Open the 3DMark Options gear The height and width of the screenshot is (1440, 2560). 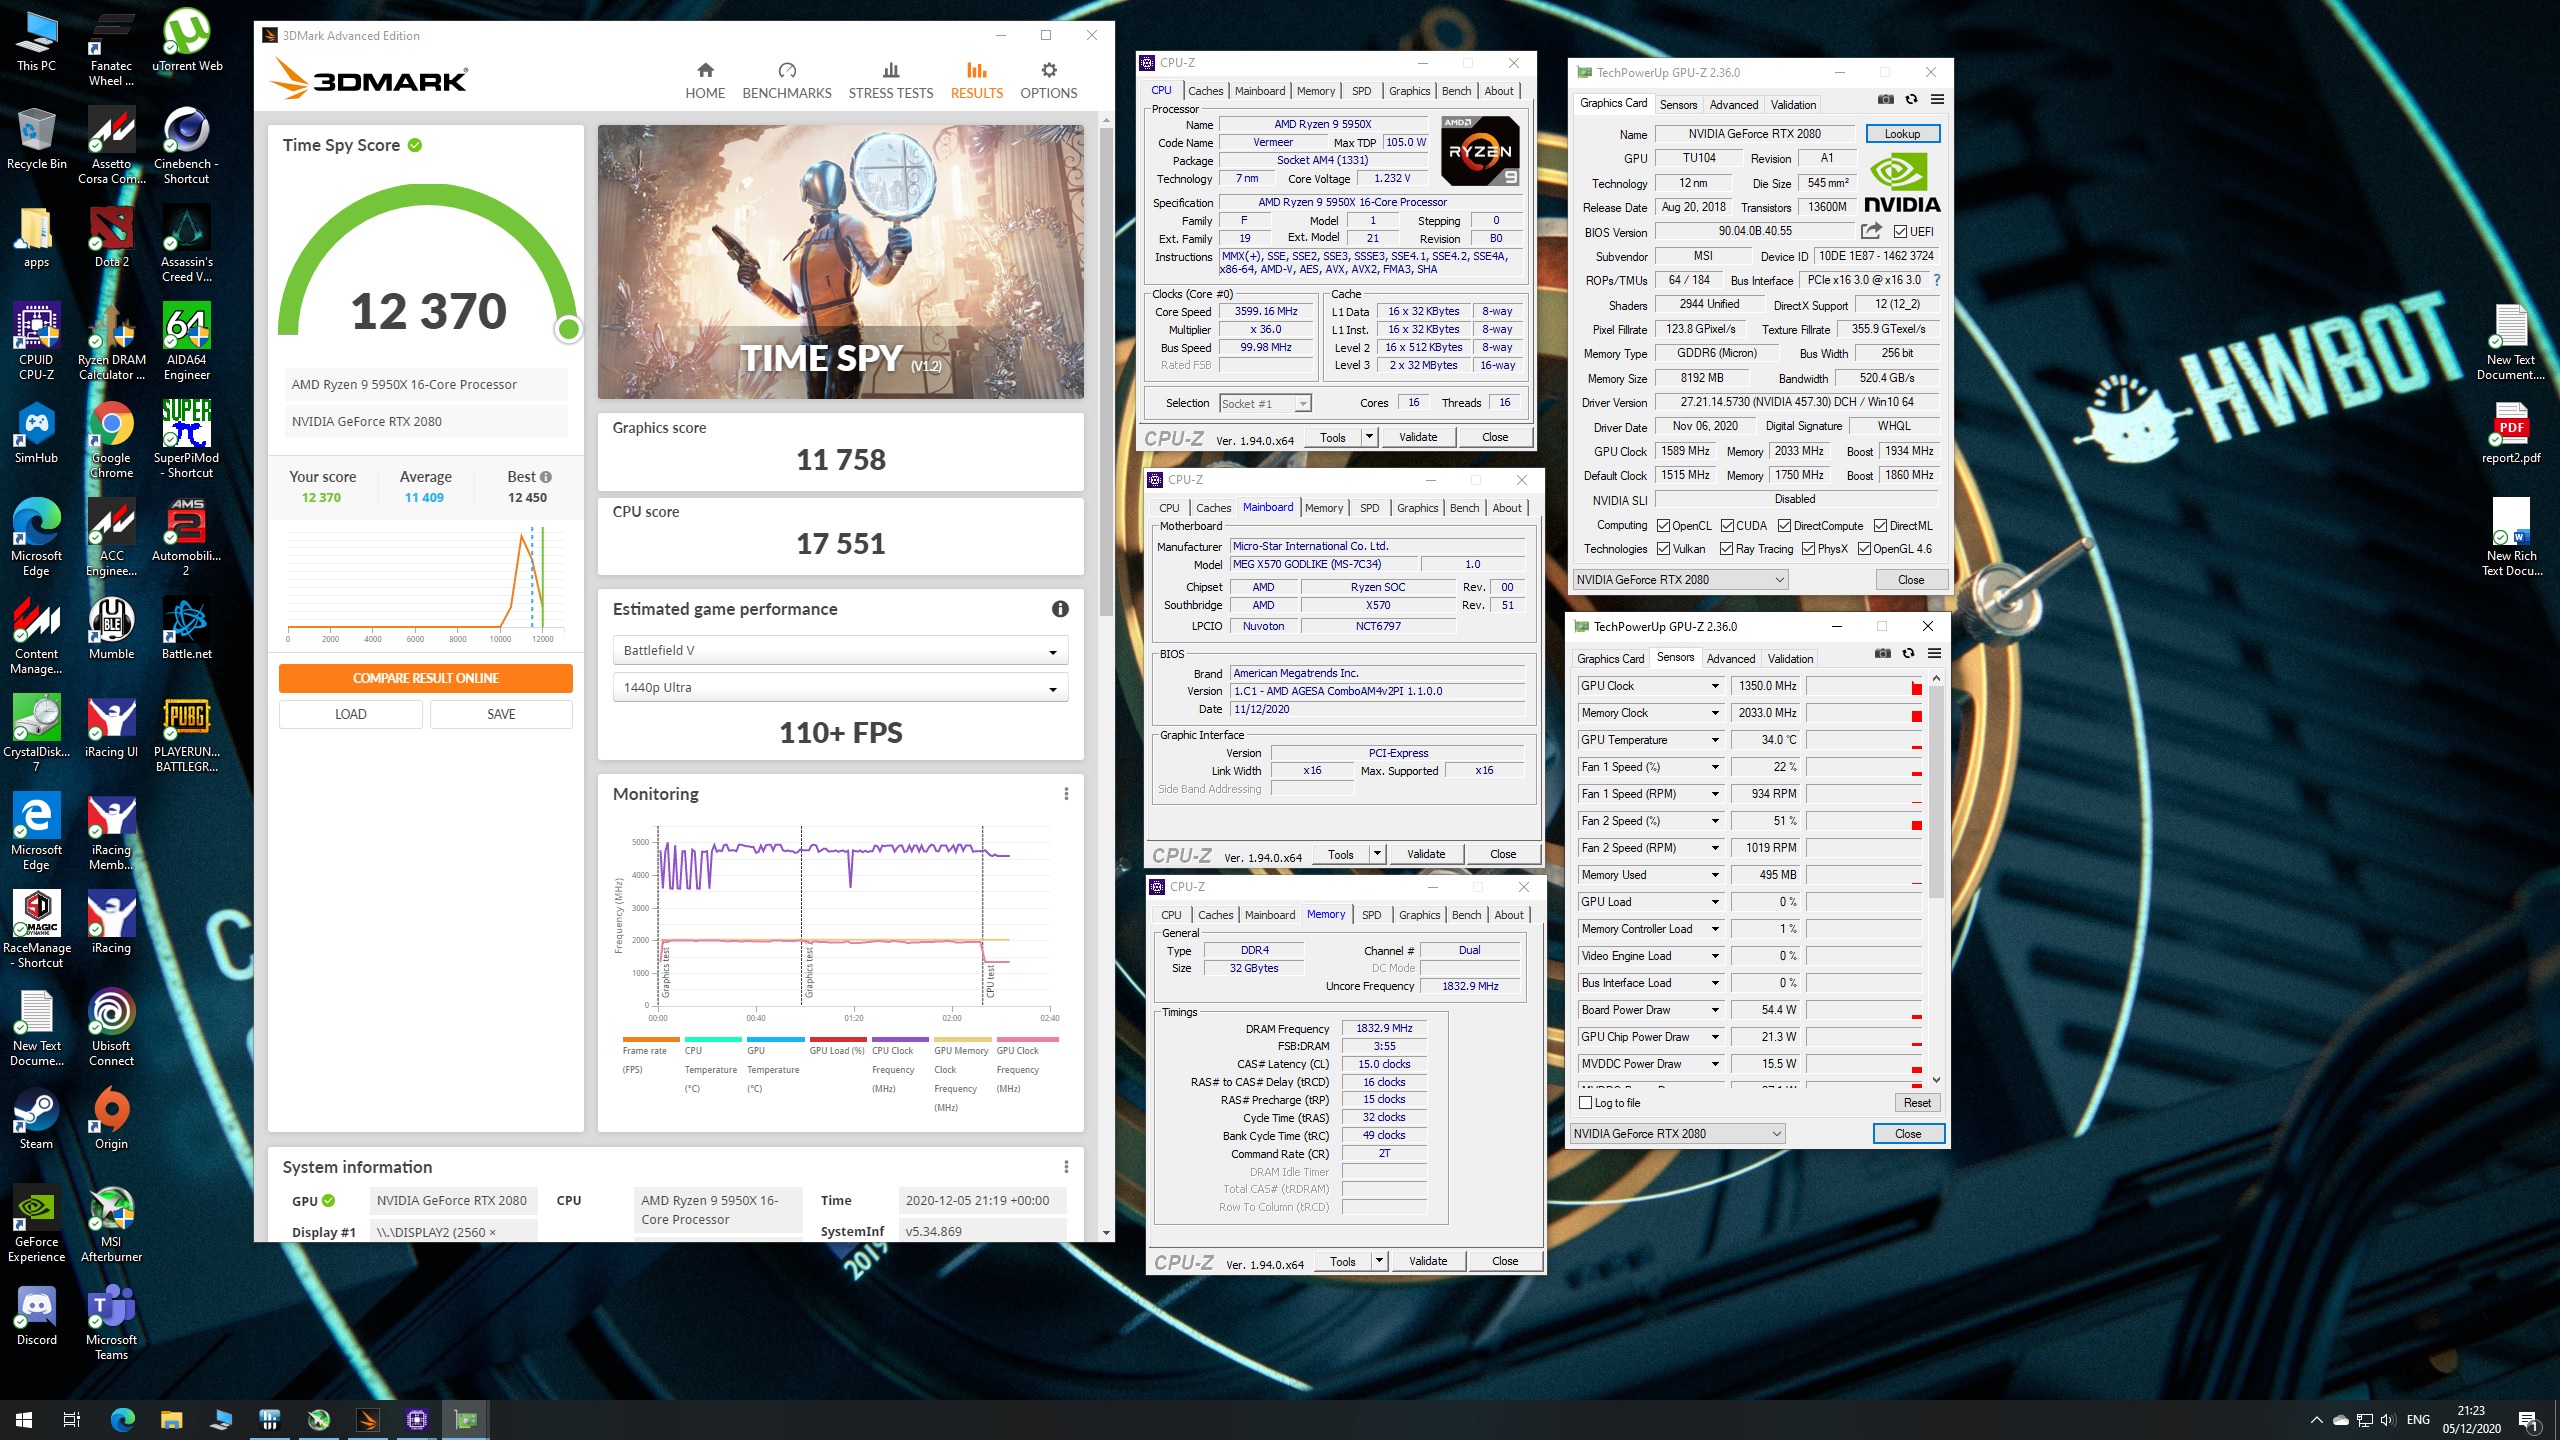point(1048,70)
